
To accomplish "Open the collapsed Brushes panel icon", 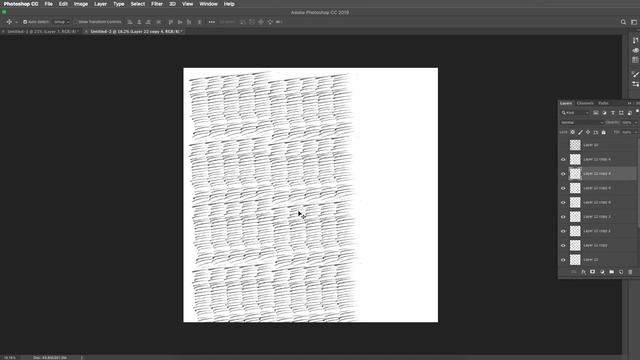I will point(635,74).
